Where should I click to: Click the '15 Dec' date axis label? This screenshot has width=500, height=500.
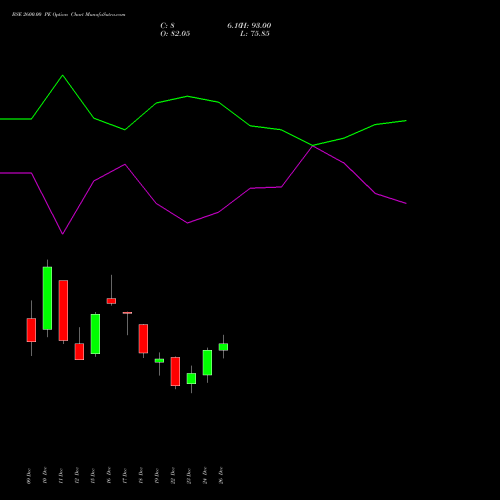pyautogui.click(x=93, y=476)
